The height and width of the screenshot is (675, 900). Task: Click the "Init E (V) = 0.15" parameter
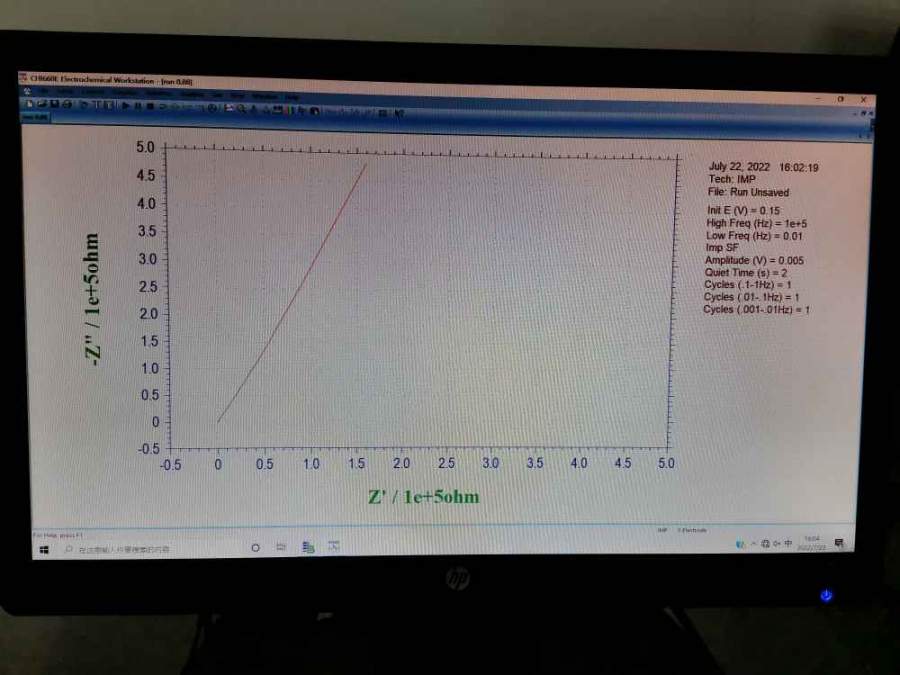[x=743, y=211]
